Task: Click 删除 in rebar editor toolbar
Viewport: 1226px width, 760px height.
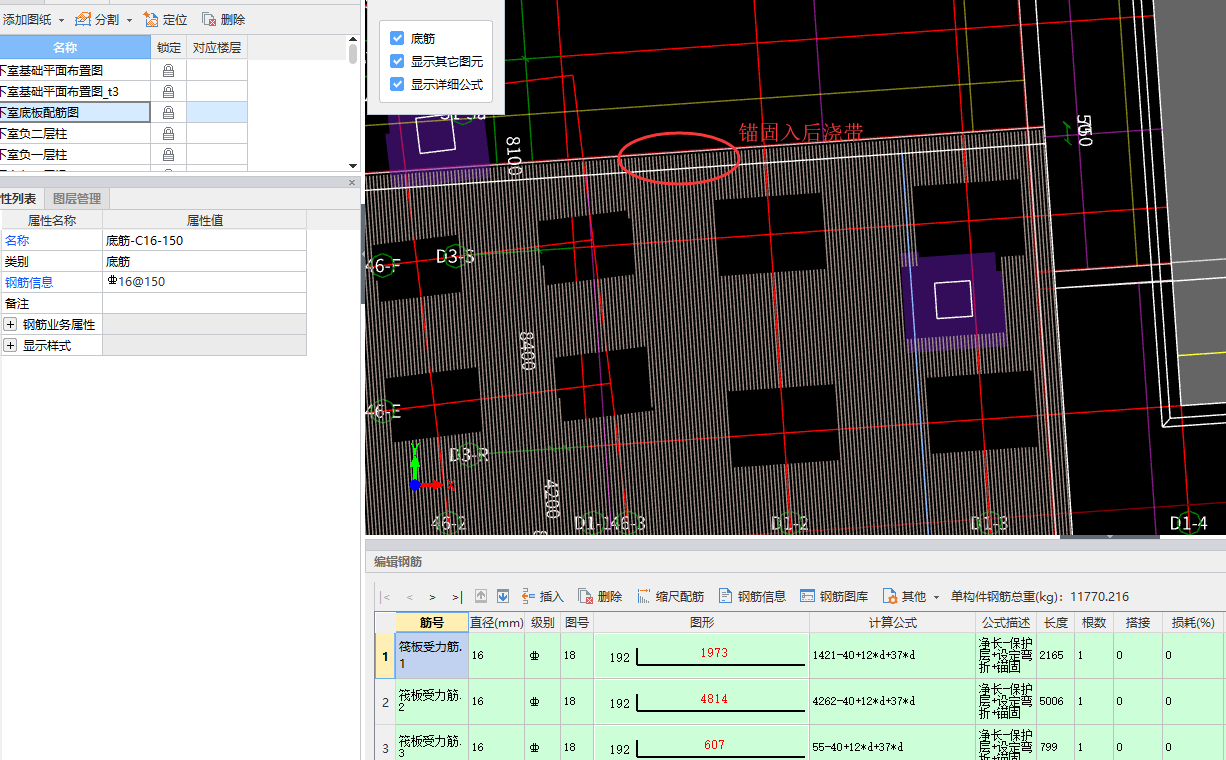Action: point(600,596)
